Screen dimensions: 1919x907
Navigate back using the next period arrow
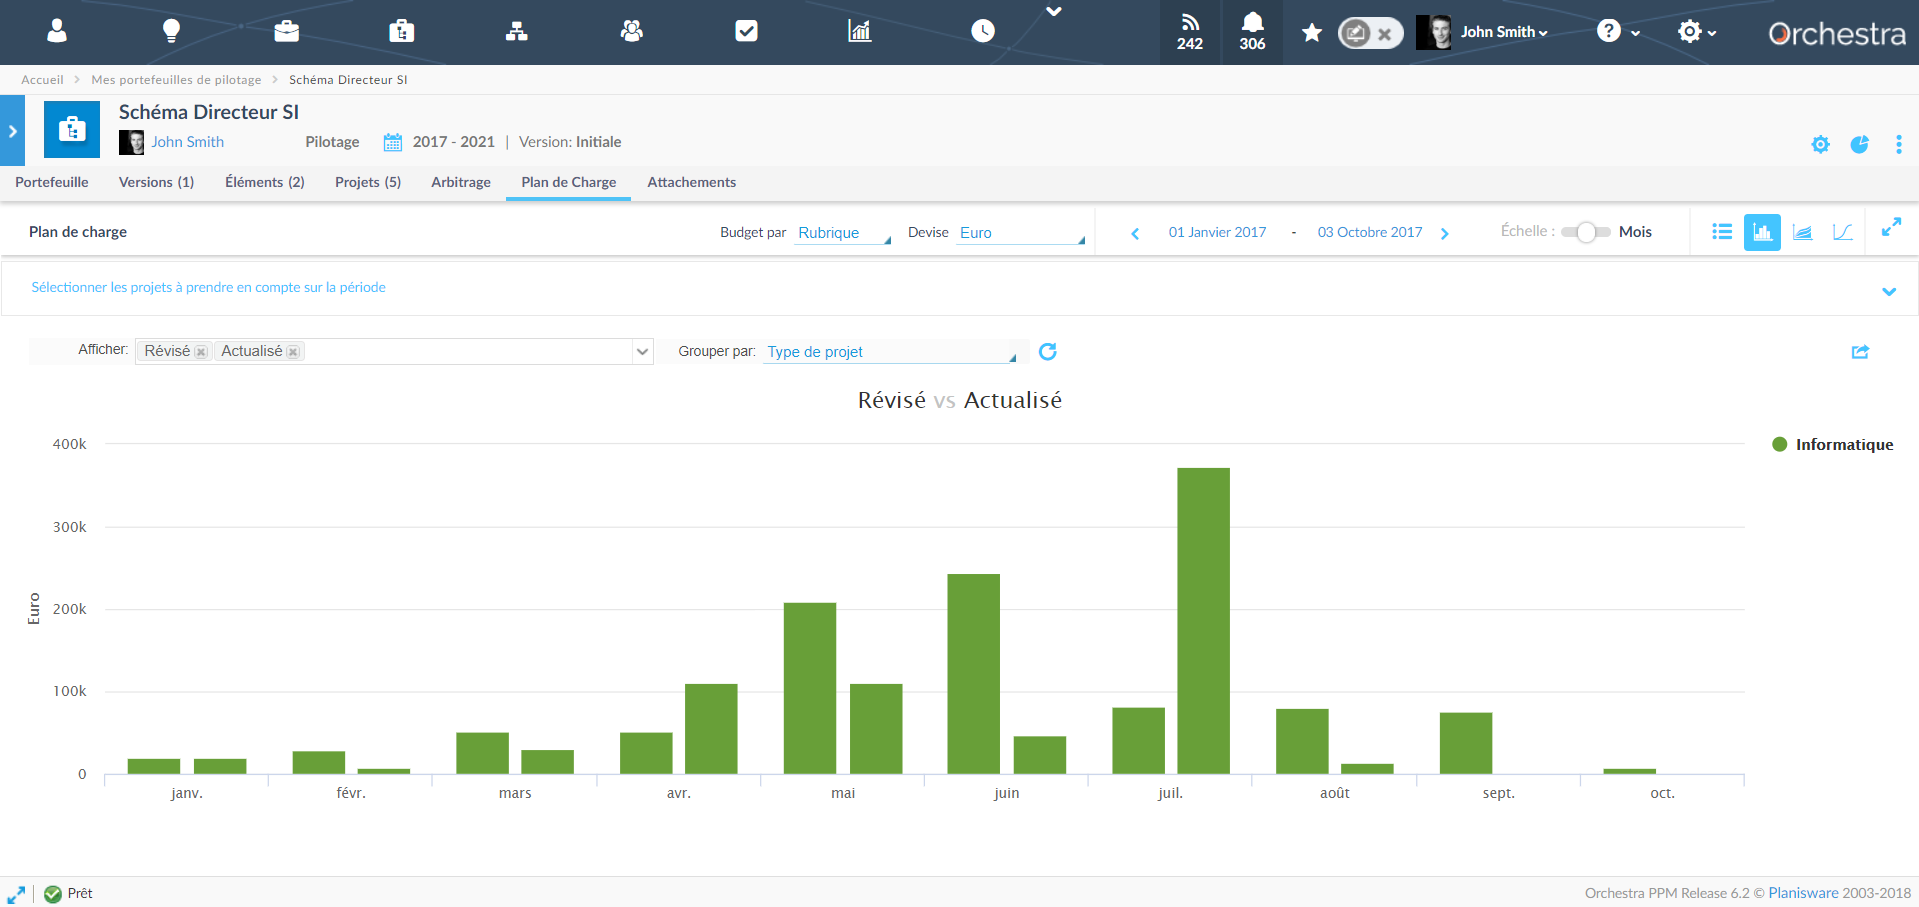coord(1444,232)
